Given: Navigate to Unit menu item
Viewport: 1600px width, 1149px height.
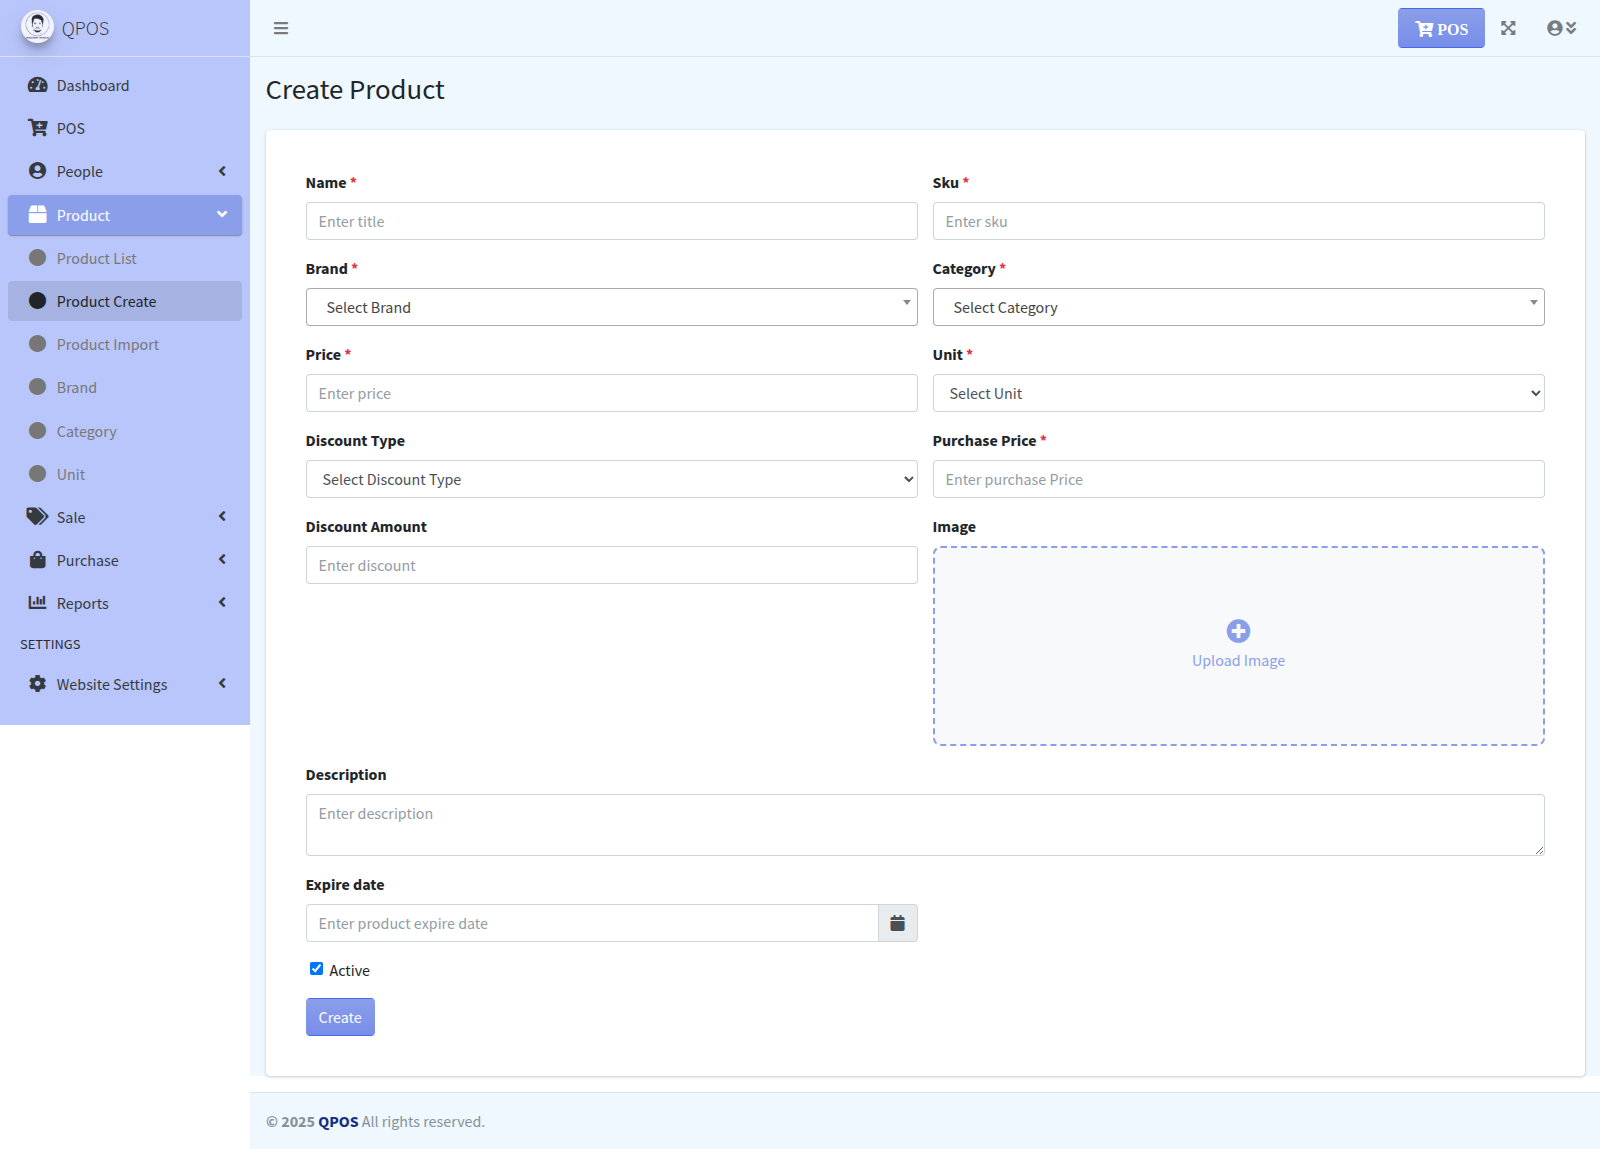Looking at the screenshot, I should tap(125, 474).
